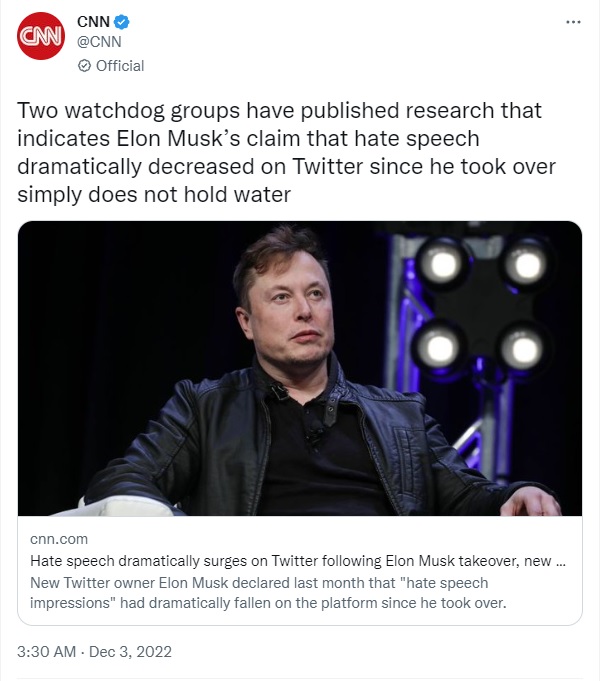Open the "Hate speech dramatically surges" headline

pyautogui.click(x=298, y=561)
